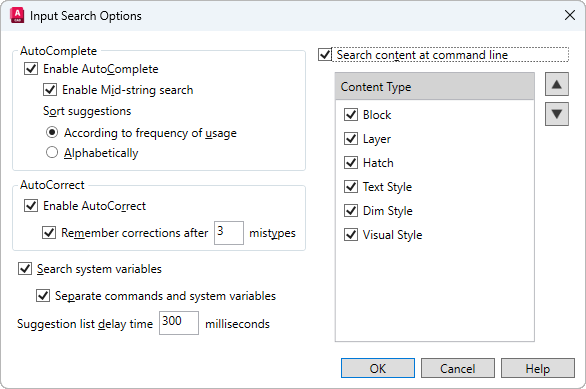Image resolution: width=586 pixels, height=389 pixels.
Task: Click the delay time milliseconds field
Action: (179, 323)
